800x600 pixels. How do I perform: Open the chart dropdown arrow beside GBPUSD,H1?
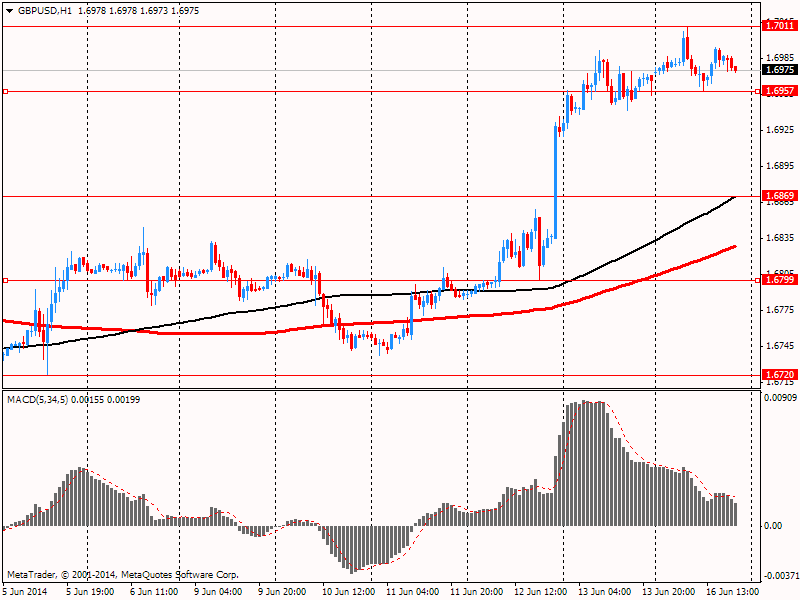point(9,9)
